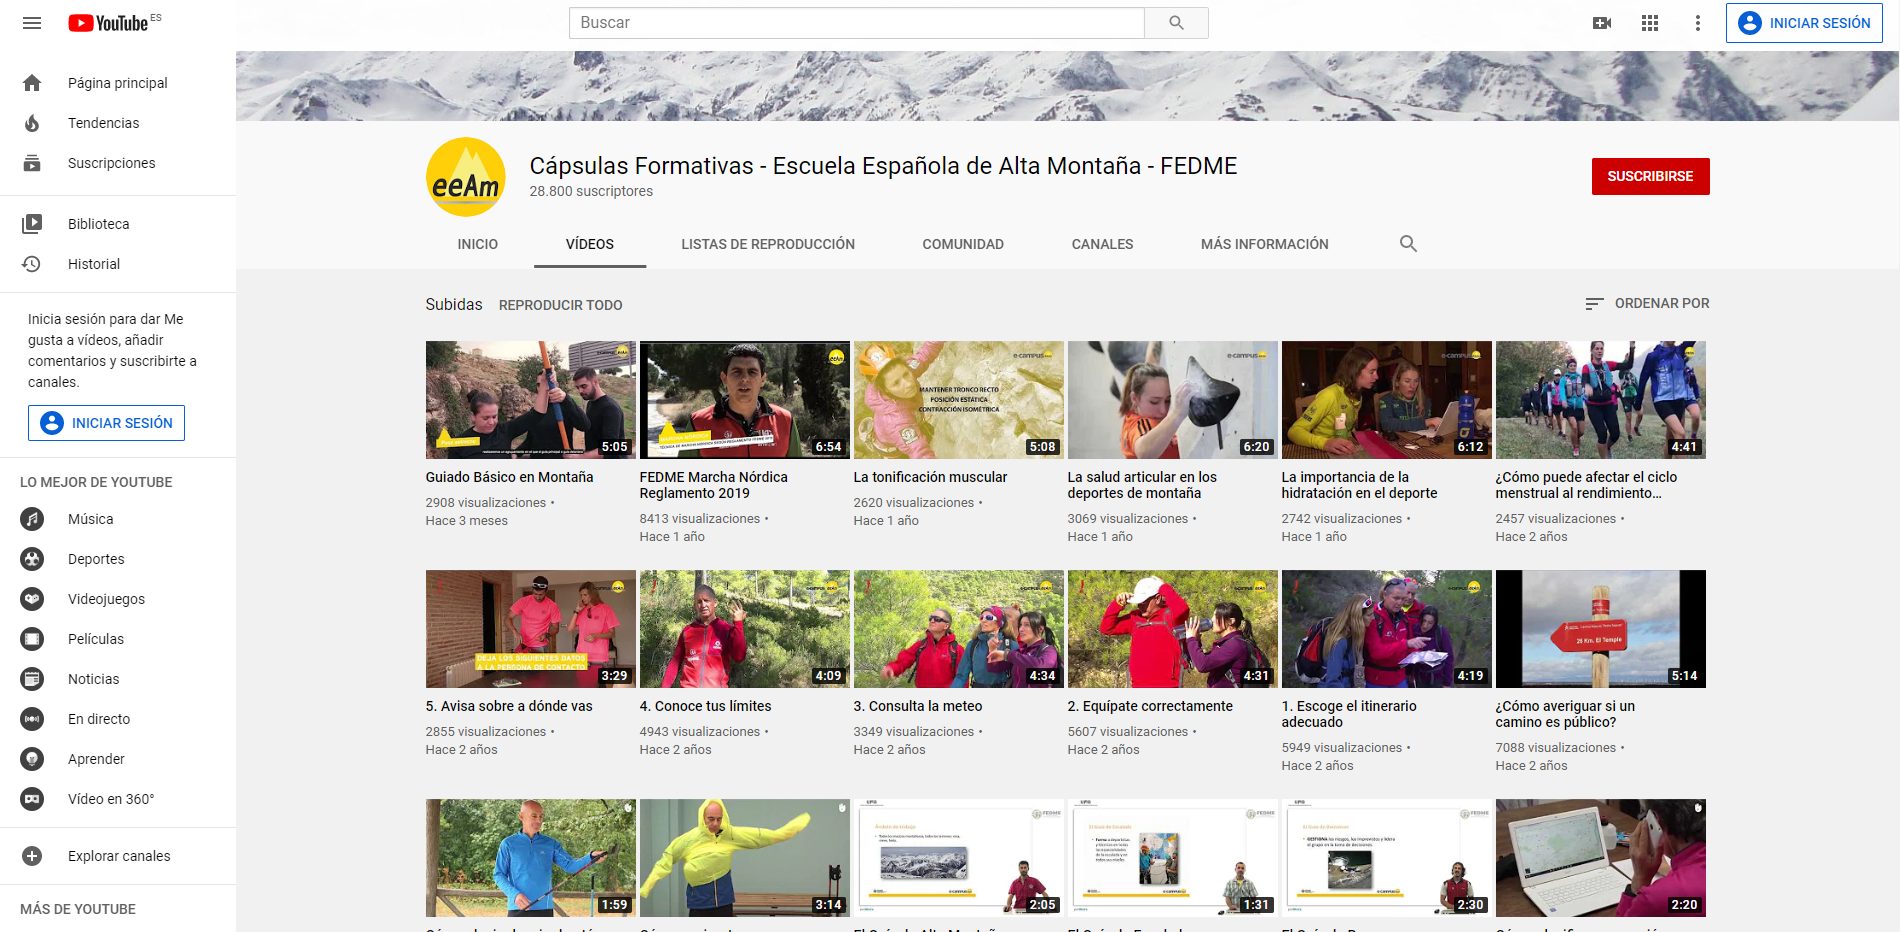The width and height of the screenshot is (1900, 932).
Task: Click the eeAm channel avatar
Action: tap(466, 177)
